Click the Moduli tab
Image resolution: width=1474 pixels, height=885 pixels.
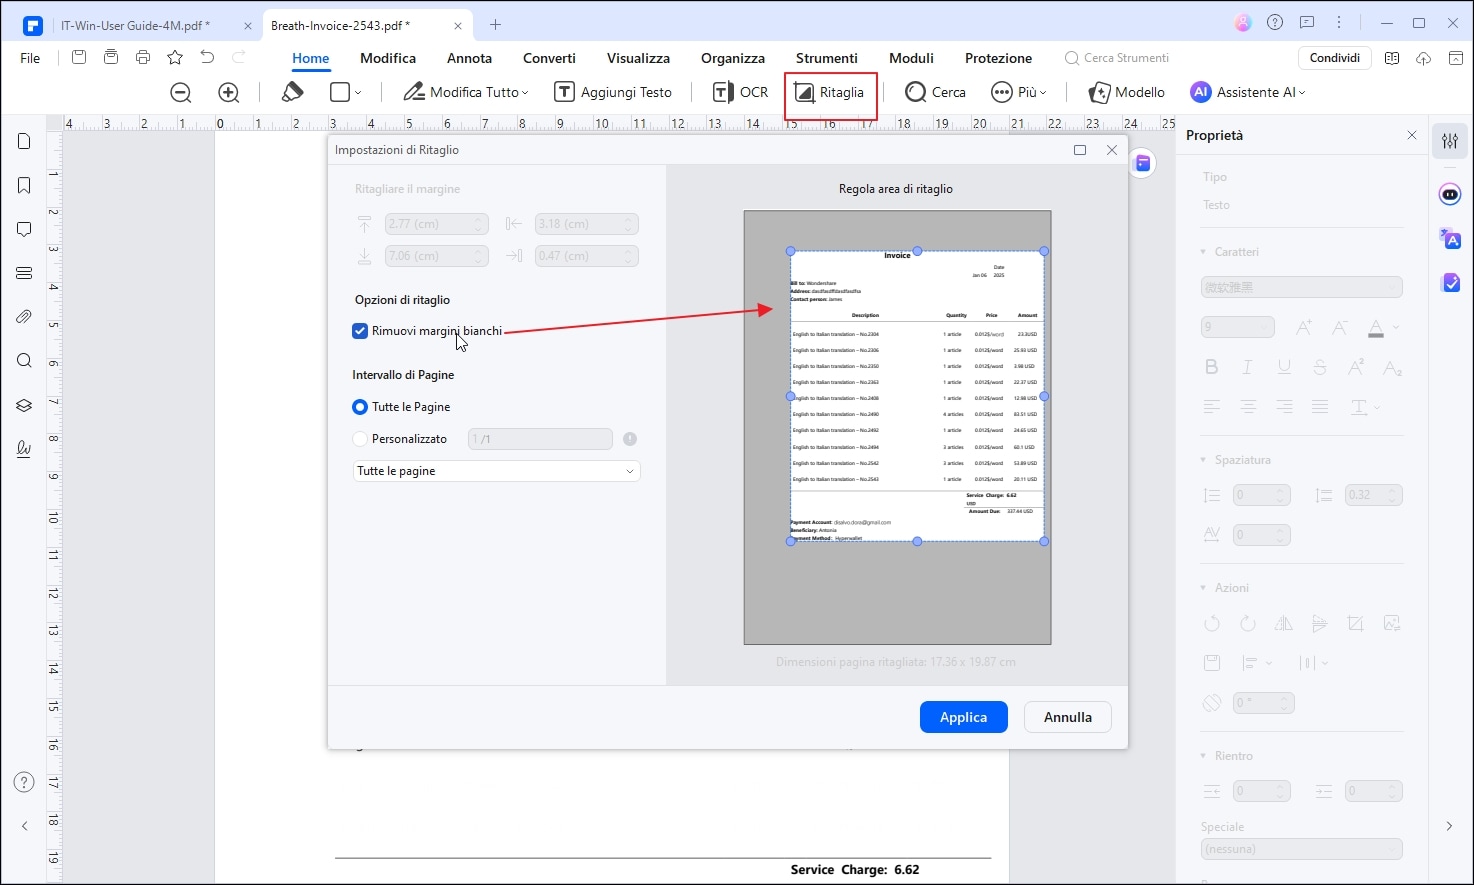pos(911,58)
